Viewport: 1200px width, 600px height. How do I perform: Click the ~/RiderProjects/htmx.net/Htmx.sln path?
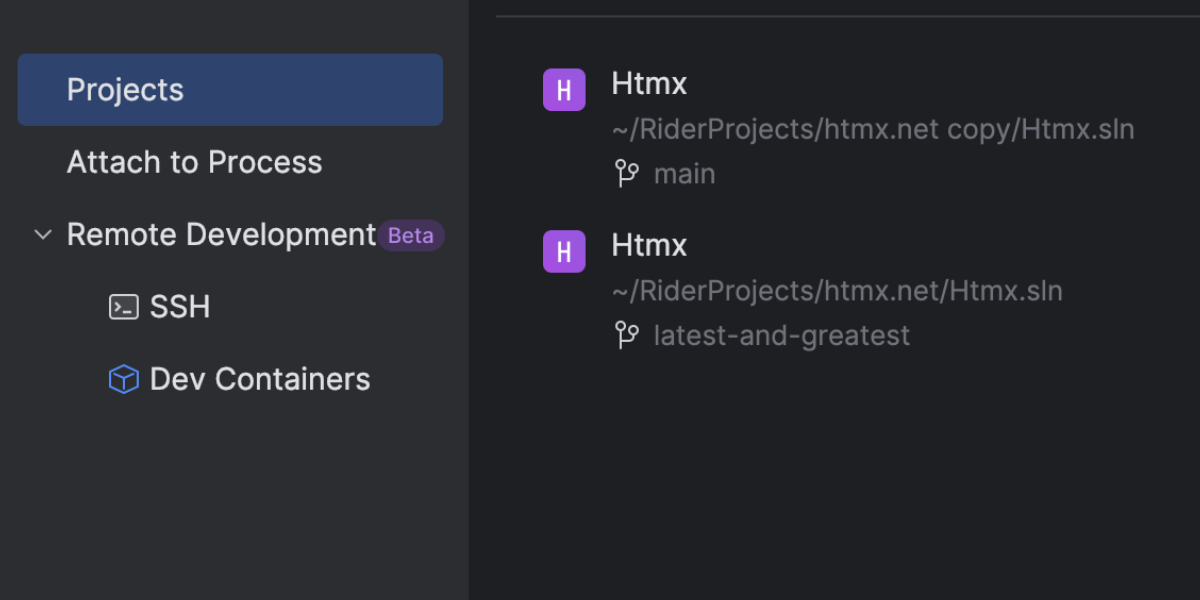click(836, 291)
